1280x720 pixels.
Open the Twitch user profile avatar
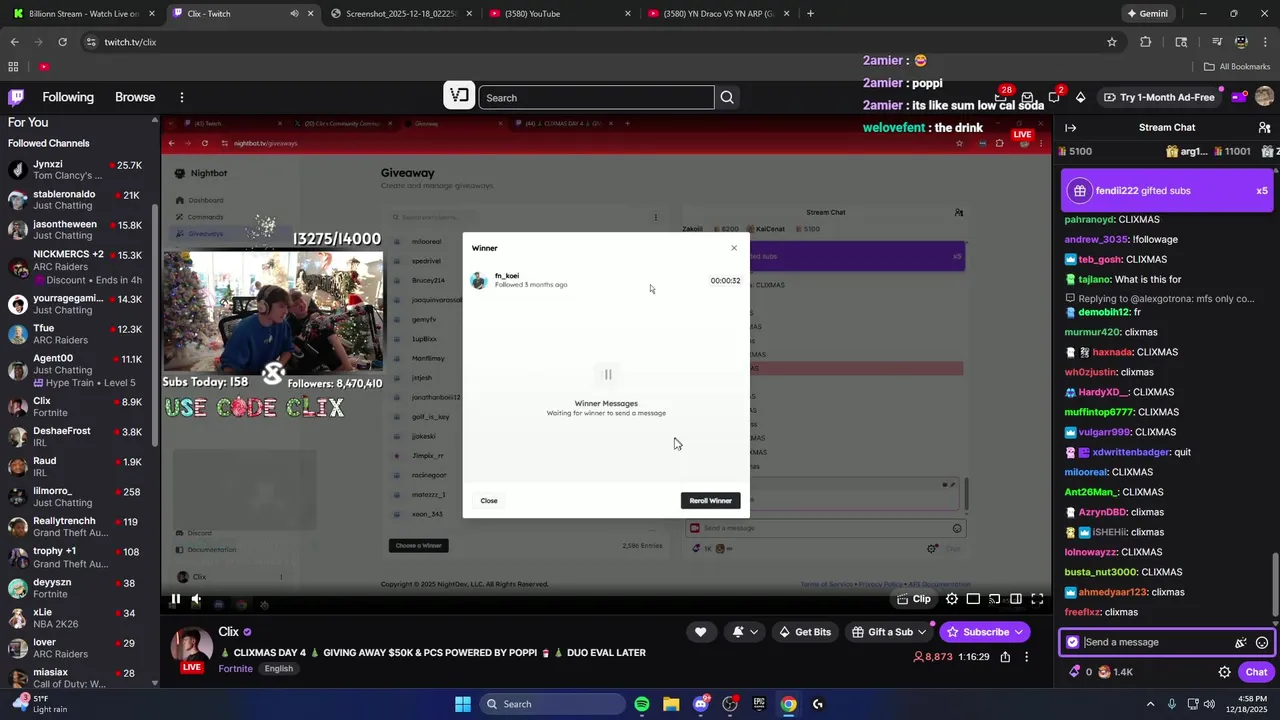[1264, 97]
